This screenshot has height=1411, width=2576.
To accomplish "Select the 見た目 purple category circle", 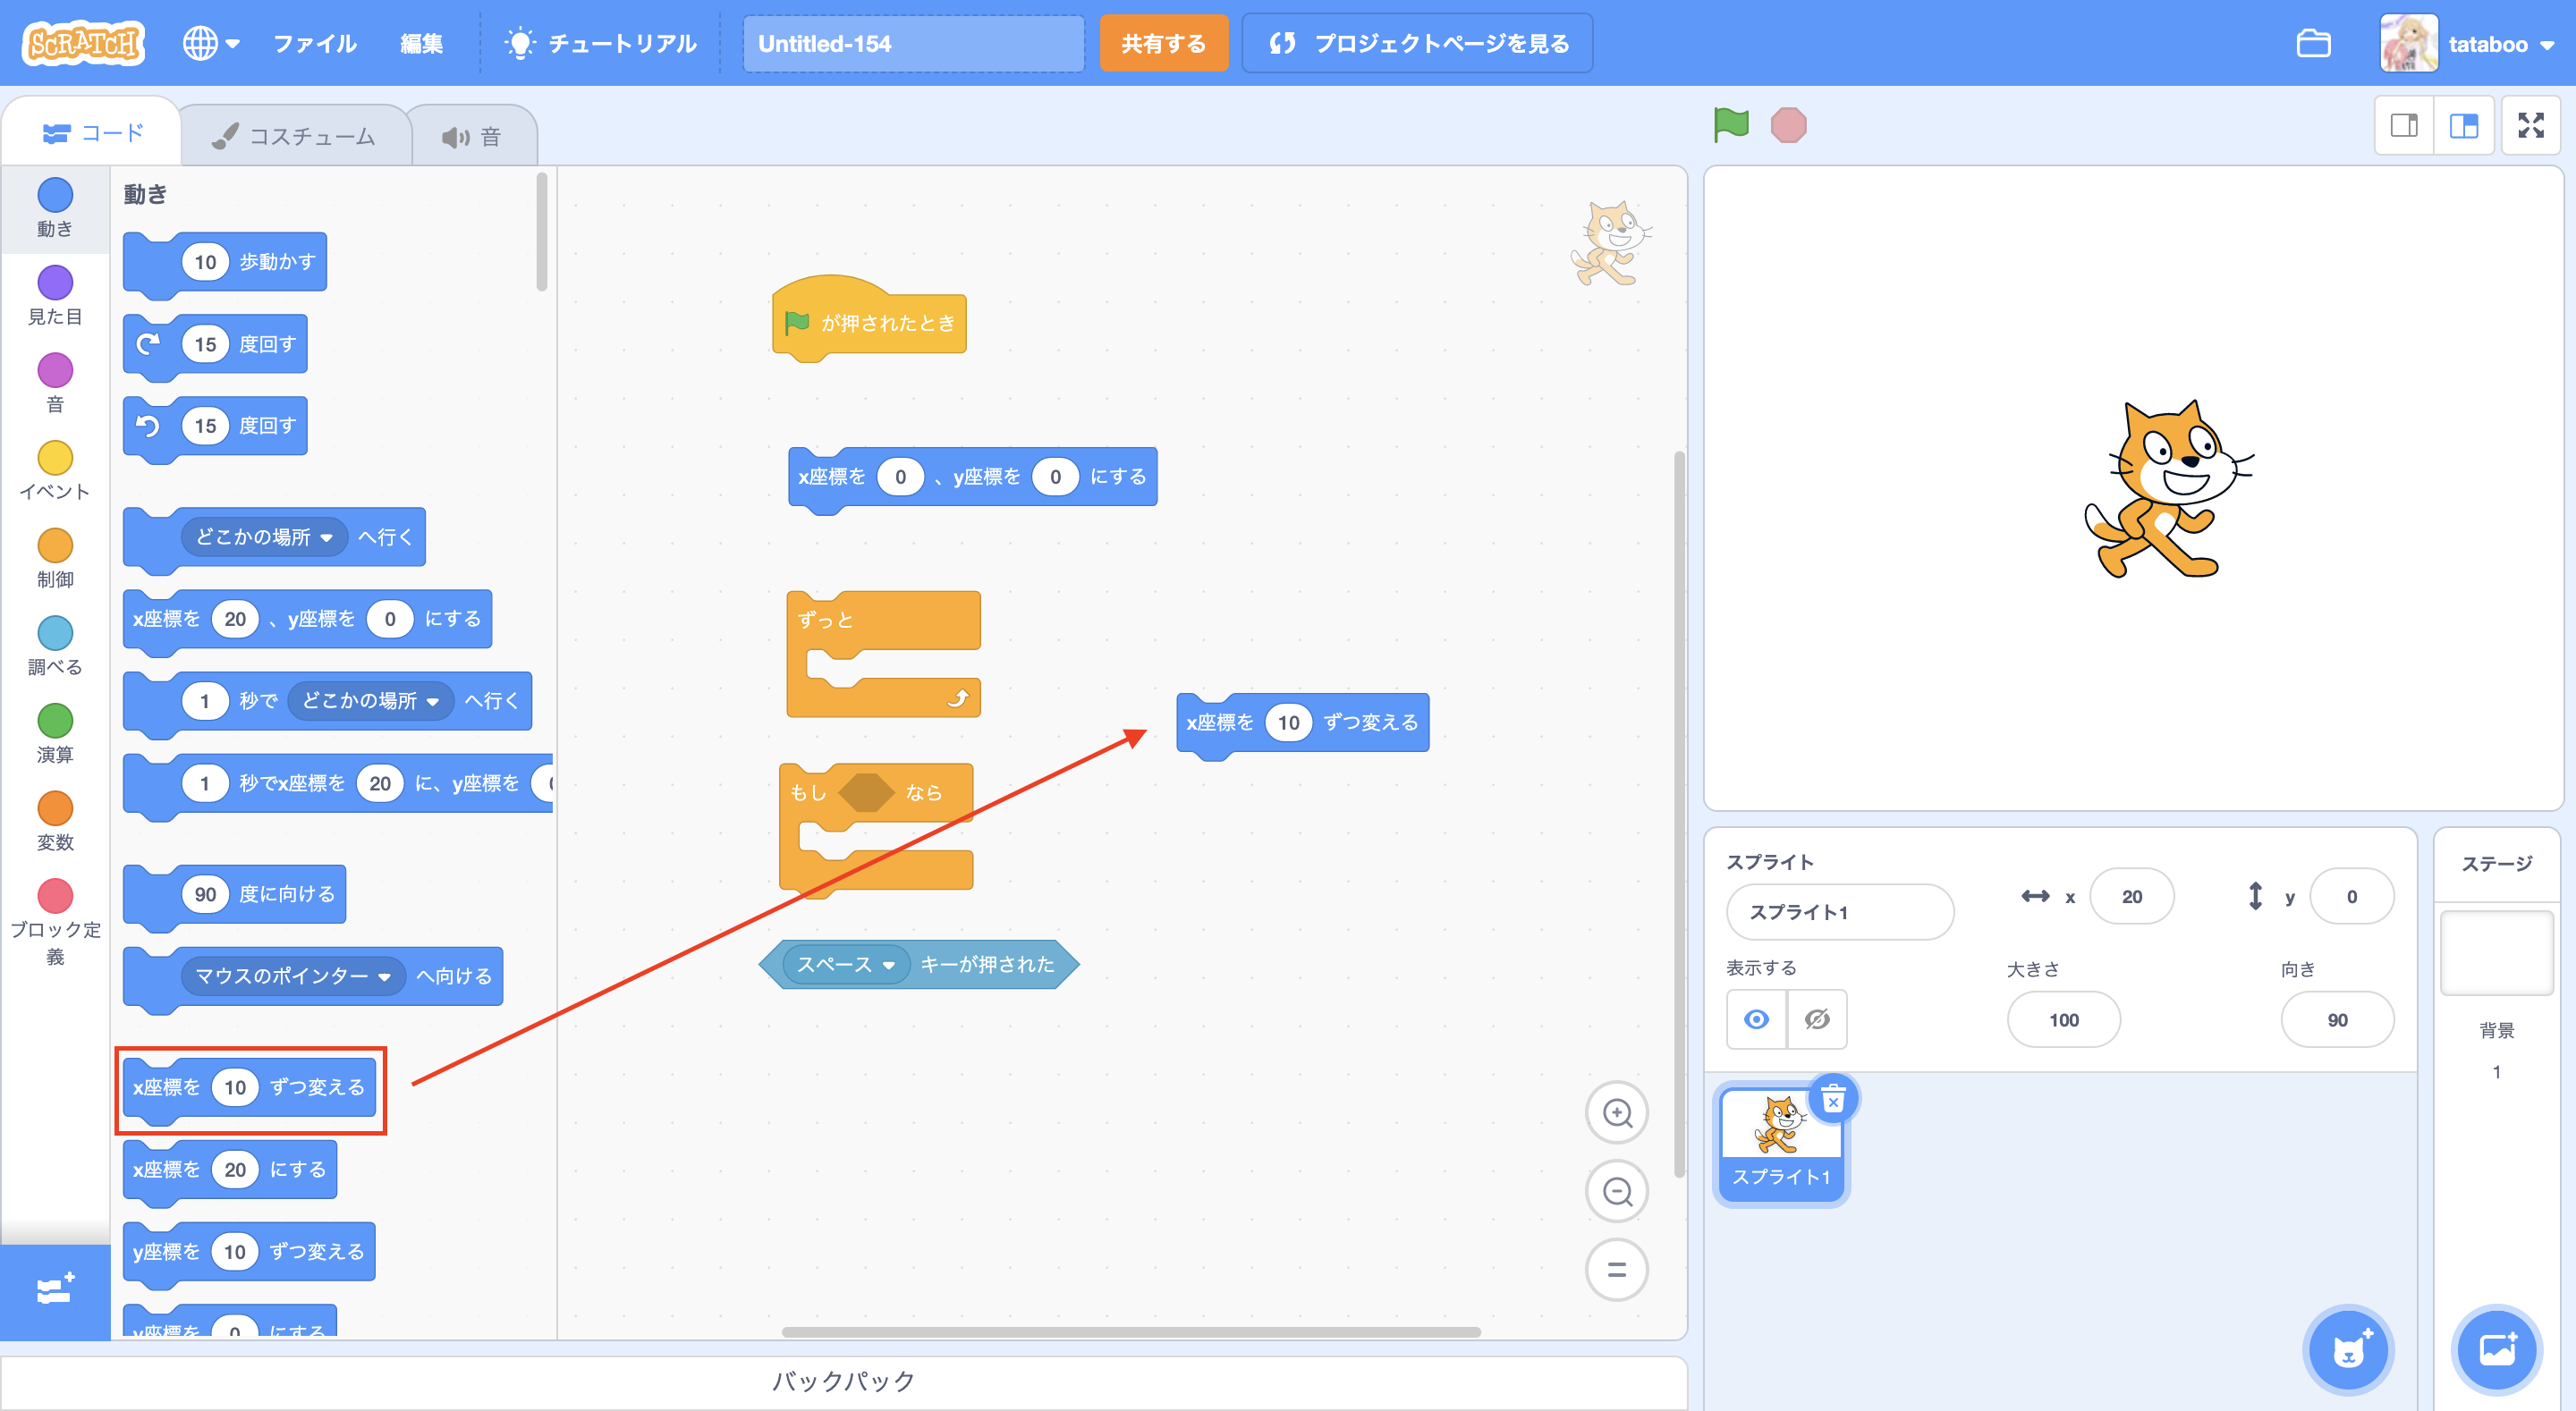I will pyautogui.click(x=55, y=283).
